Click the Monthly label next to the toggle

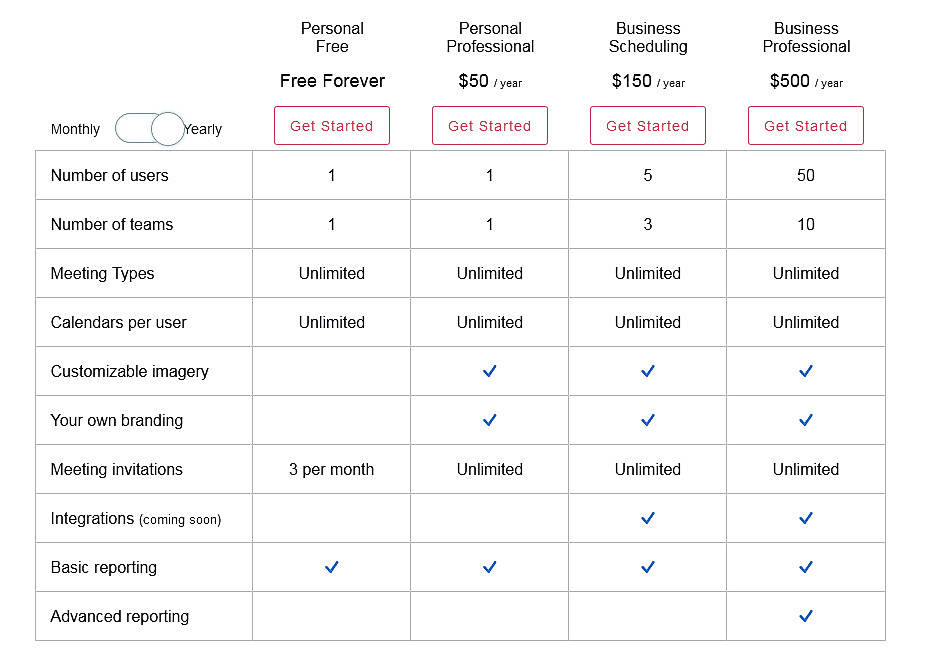coord(75,129)
